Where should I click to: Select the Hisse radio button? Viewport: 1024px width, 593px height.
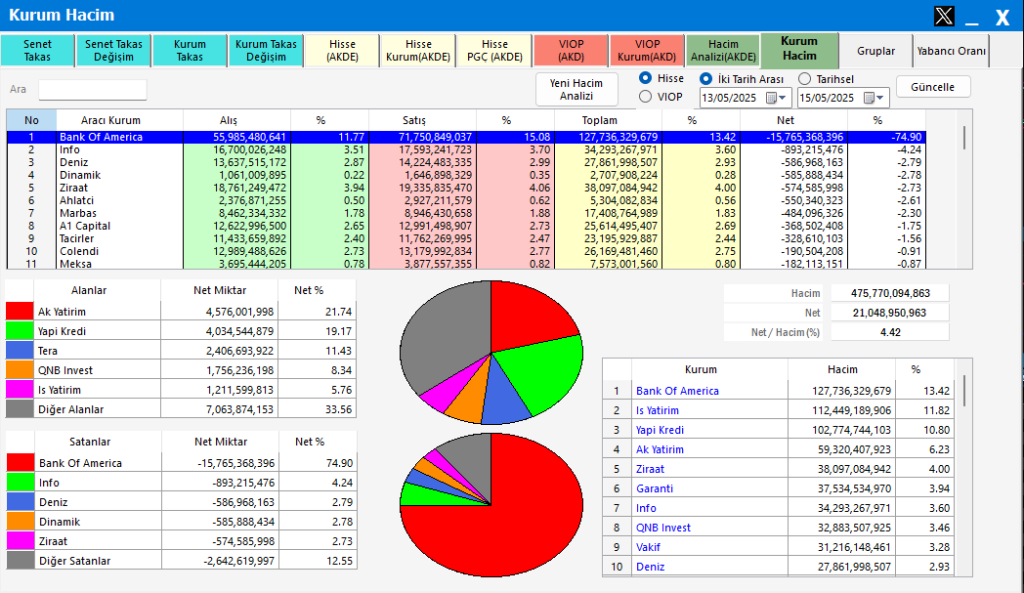(645, 78)
